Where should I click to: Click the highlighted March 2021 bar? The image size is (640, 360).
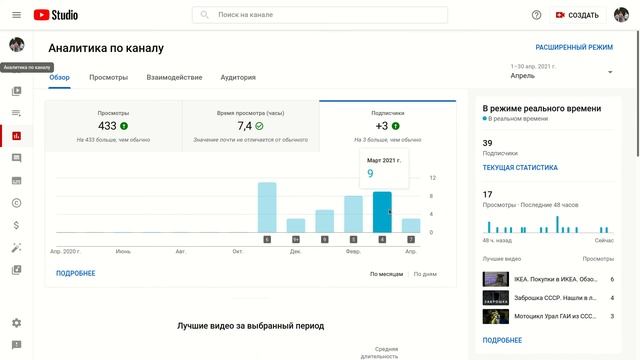coord(382,212)
